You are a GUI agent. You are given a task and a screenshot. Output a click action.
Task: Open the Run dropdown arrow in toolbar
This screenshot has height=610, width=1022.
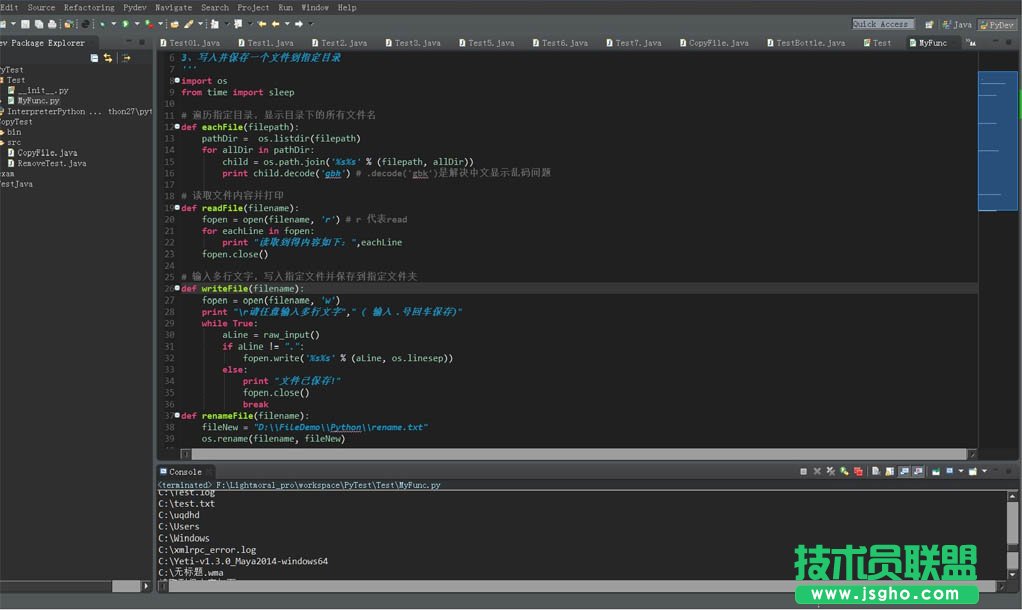136,24
